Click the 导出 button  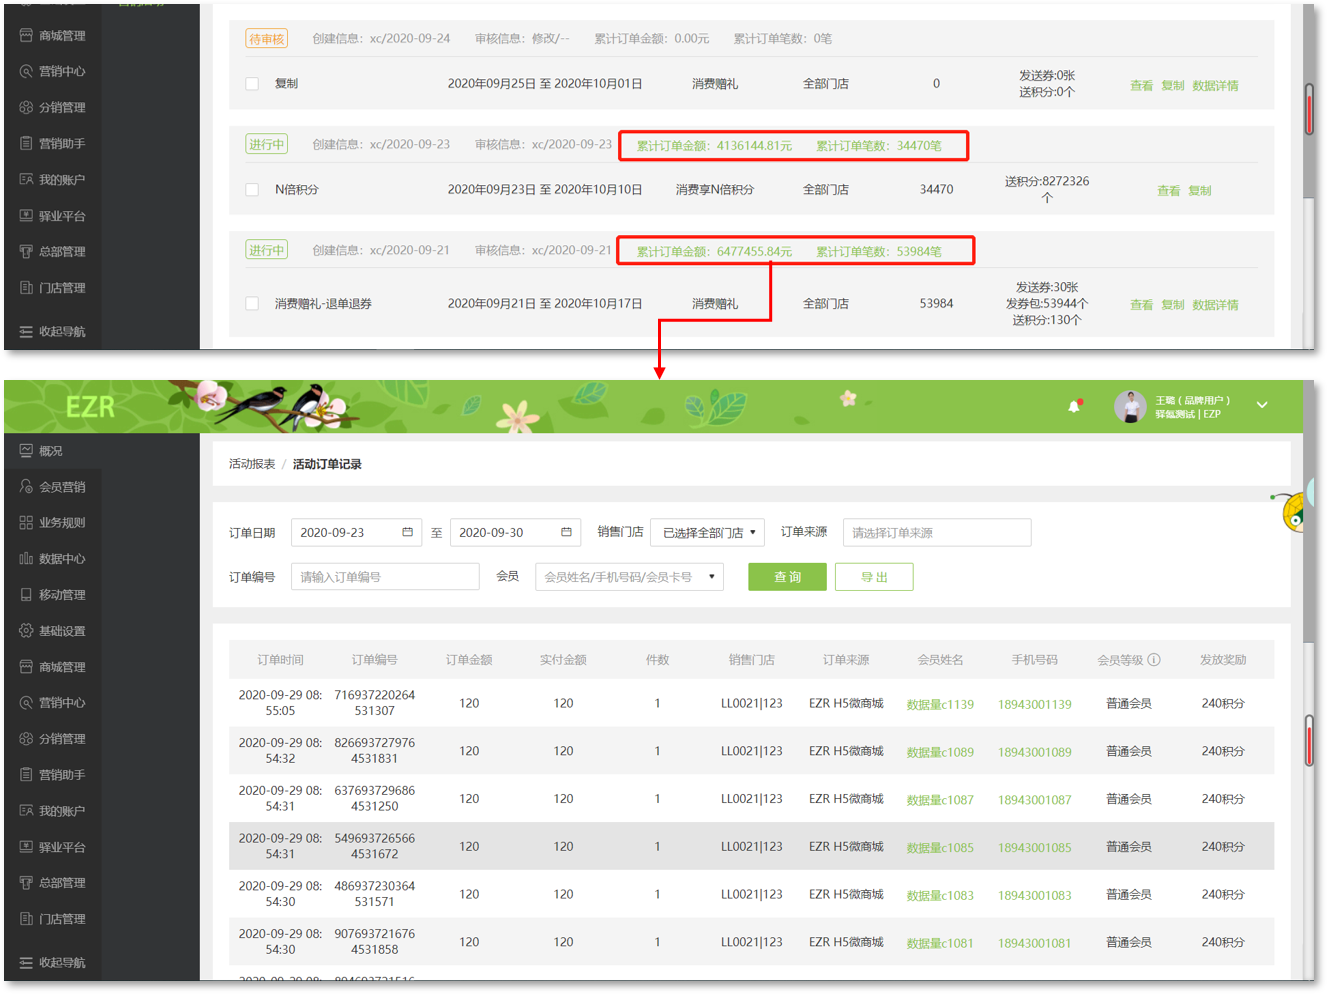coord(874,577)
